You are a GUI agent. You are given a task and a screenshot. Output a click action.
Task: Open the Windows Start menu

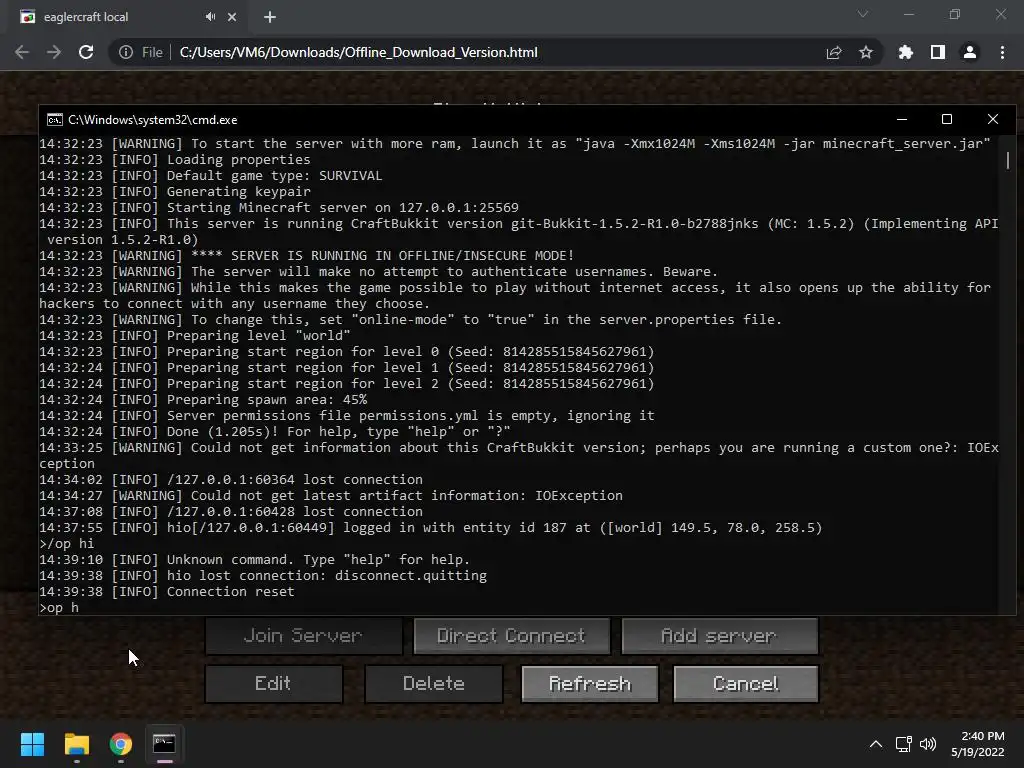point(32,744)
